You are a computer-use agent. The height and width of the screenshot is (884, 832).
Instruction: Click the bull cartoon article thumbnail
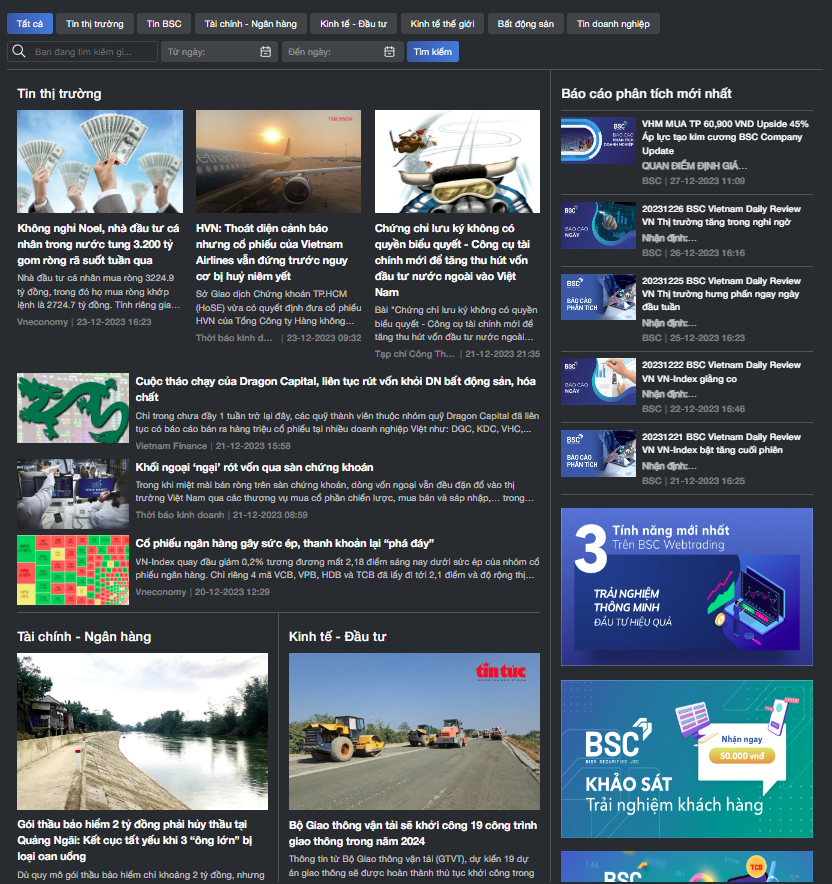457,161
